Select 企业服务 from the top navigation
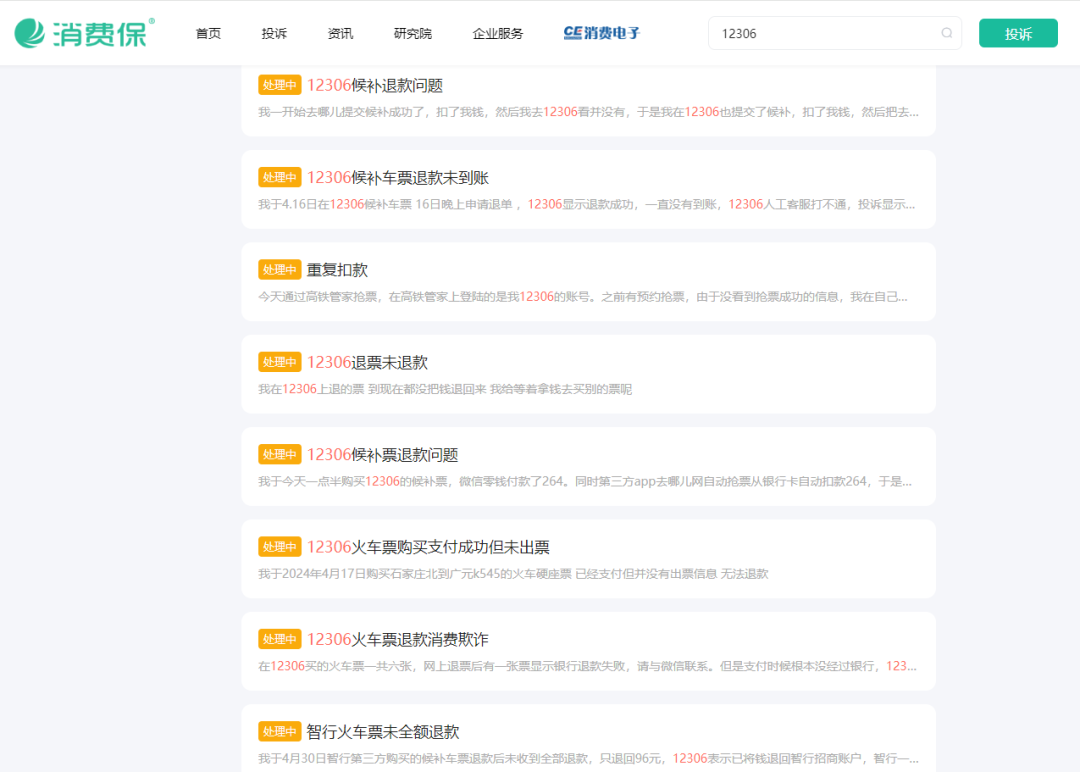The width and height of the screenshot is (1080, 772). (497, 32)
